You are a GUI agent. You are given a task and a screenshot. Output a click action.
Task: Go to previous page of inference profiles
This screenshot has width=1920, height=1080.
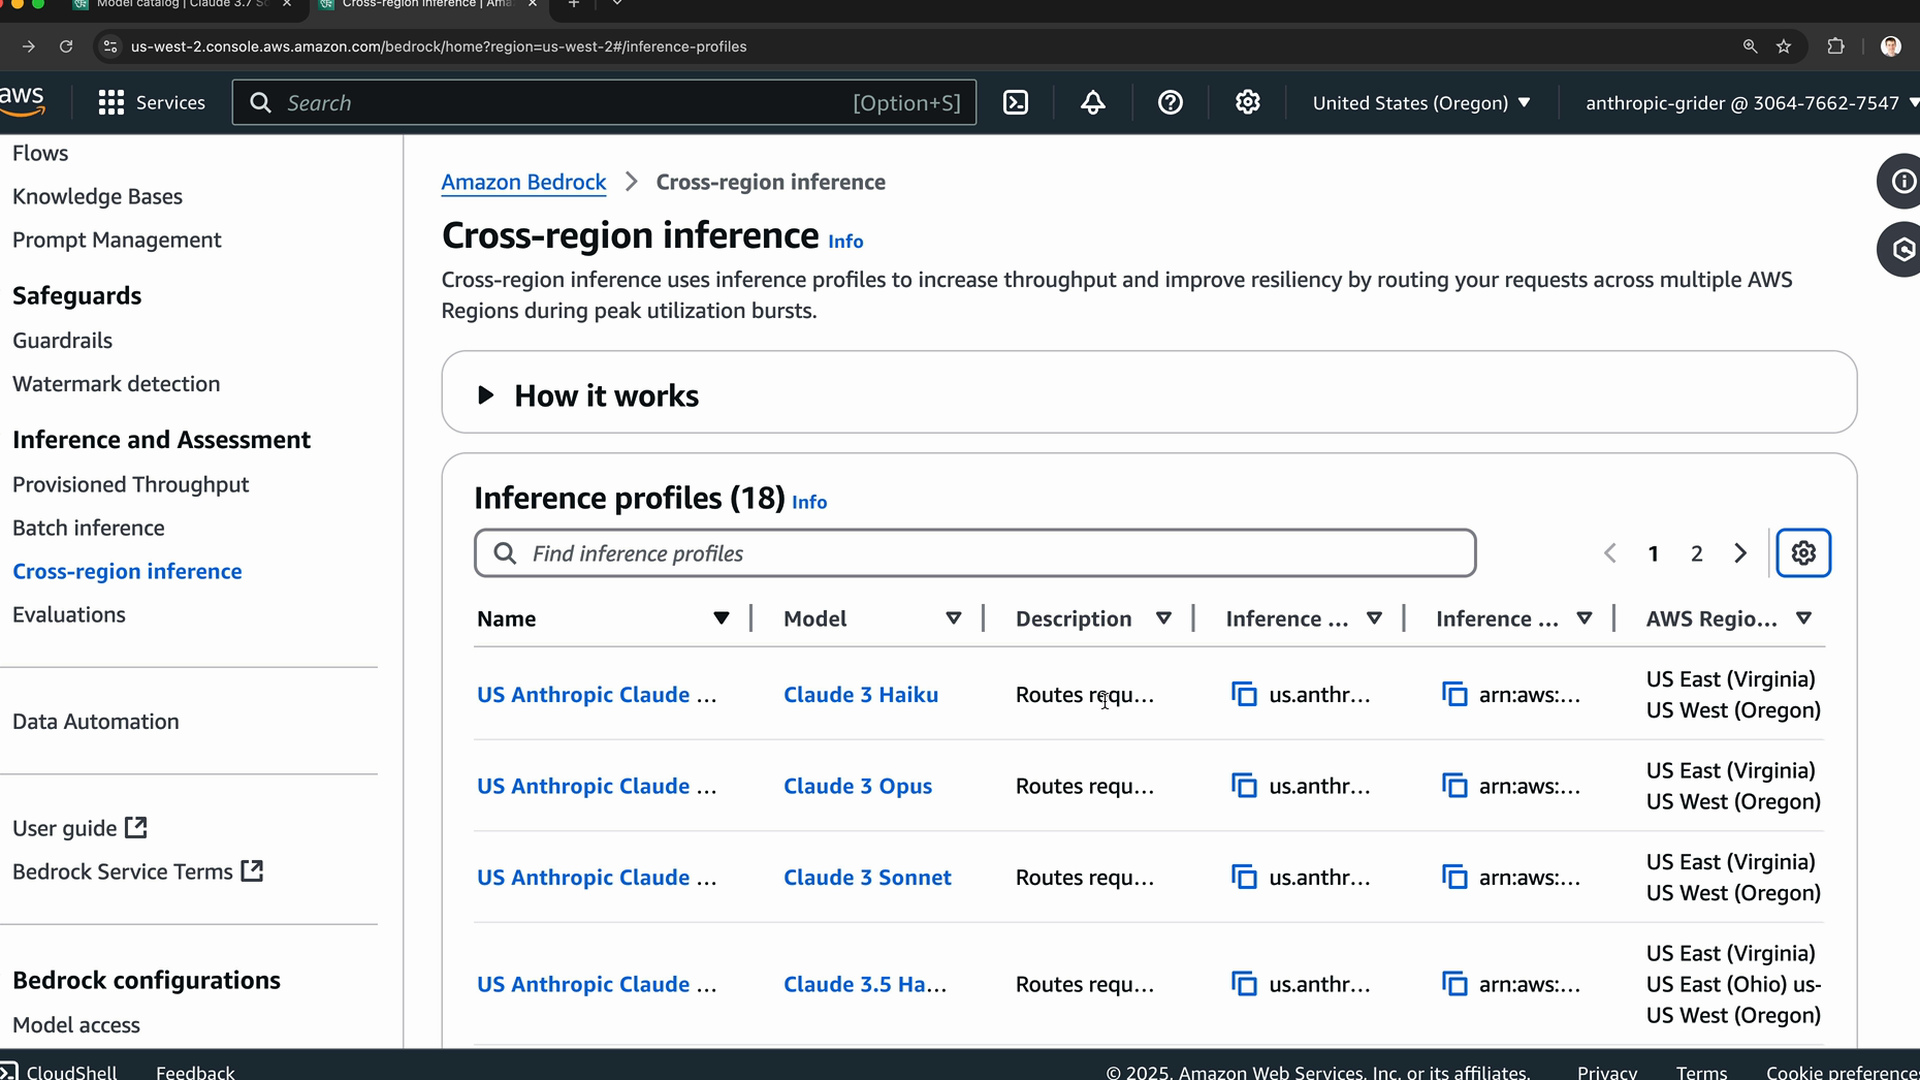coord(1610,553)
